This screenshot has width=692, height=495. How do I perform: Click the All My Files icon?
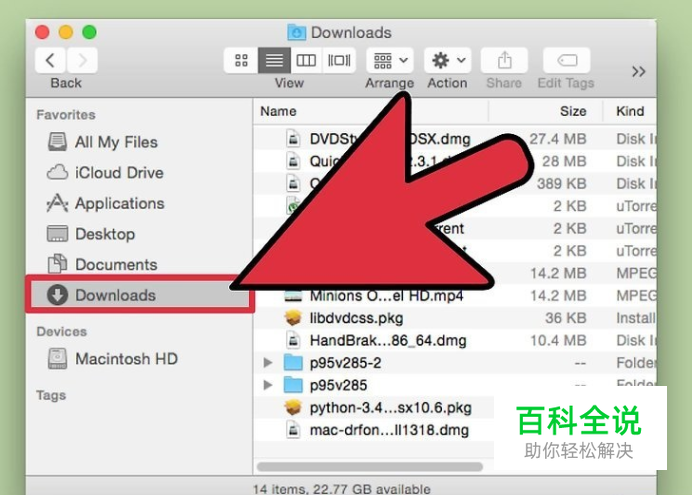coord(57,142)
